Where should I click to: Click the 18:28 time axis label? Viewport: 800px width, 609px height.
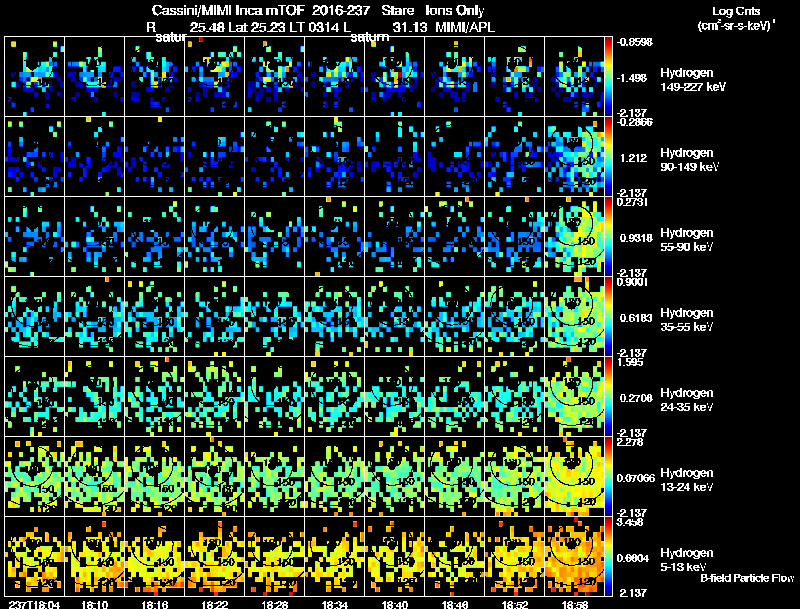[x=276, y=604]
